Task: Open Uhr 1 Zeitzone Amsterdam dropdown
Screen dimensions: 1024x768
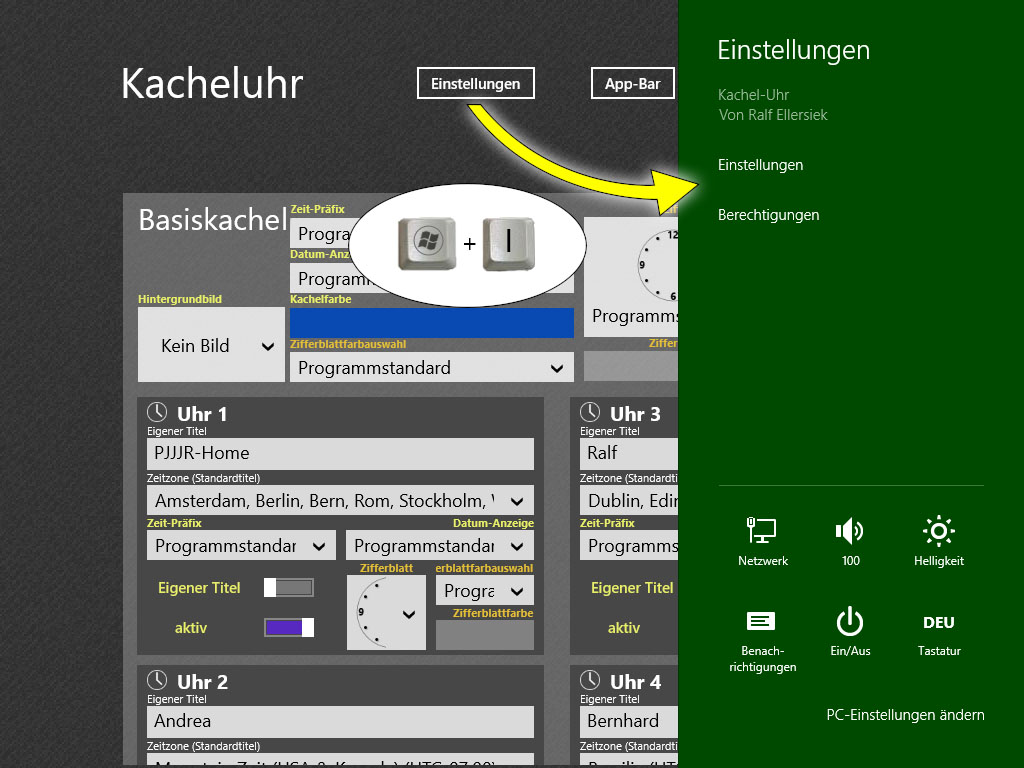Action: coord(340,501)
